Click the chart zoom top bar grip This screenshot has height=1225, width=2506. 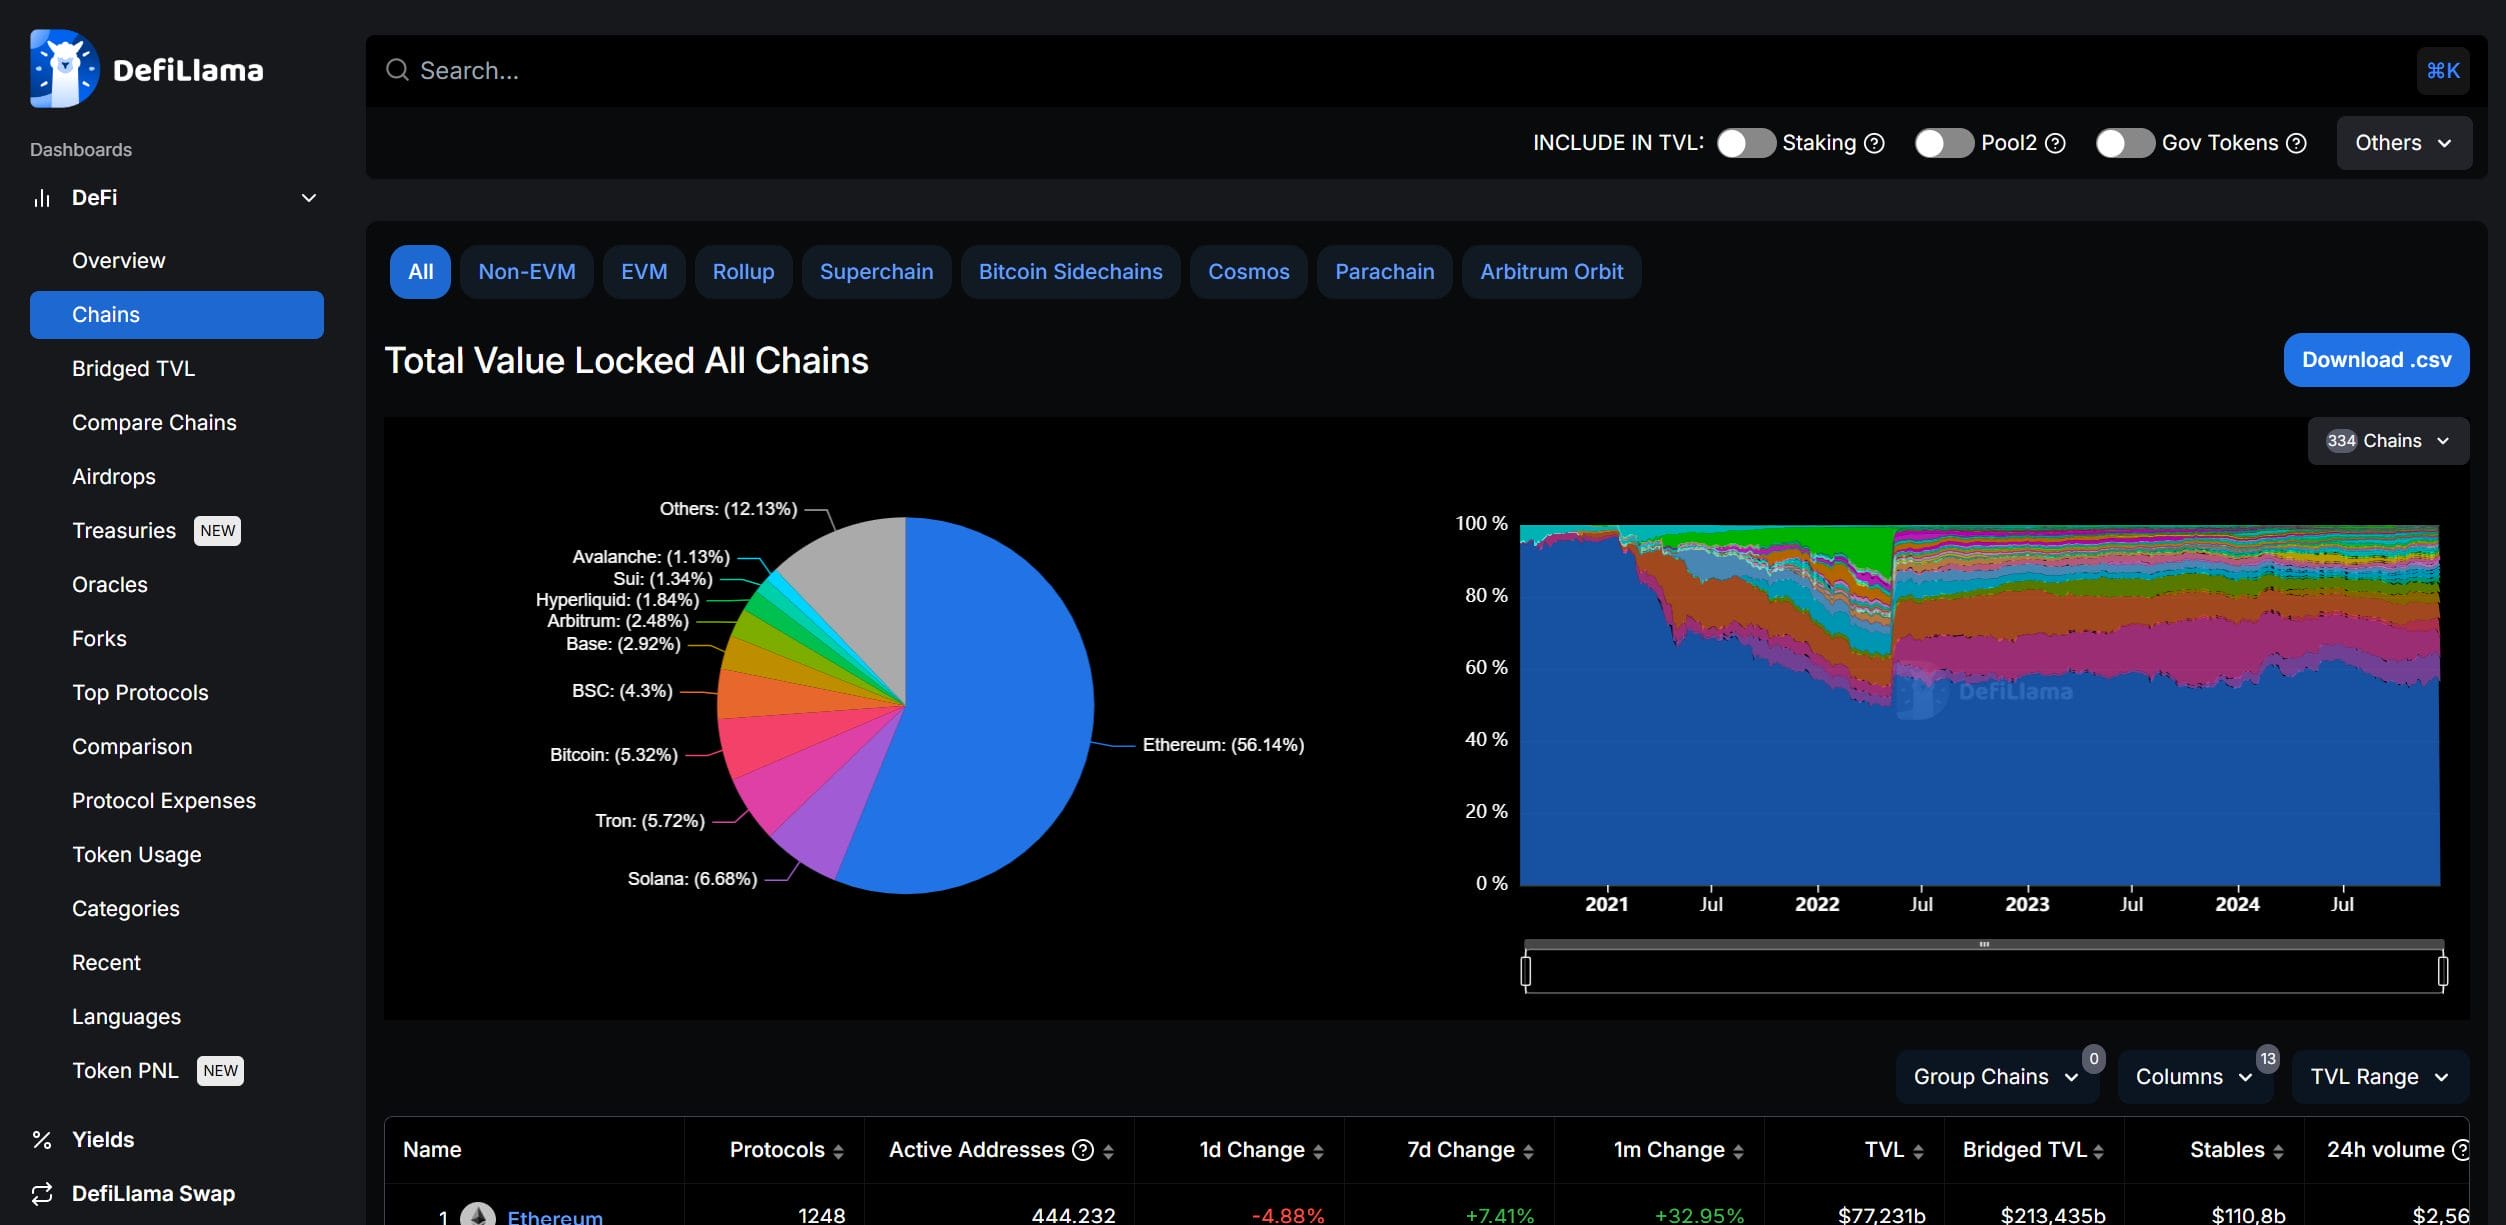1984,944
